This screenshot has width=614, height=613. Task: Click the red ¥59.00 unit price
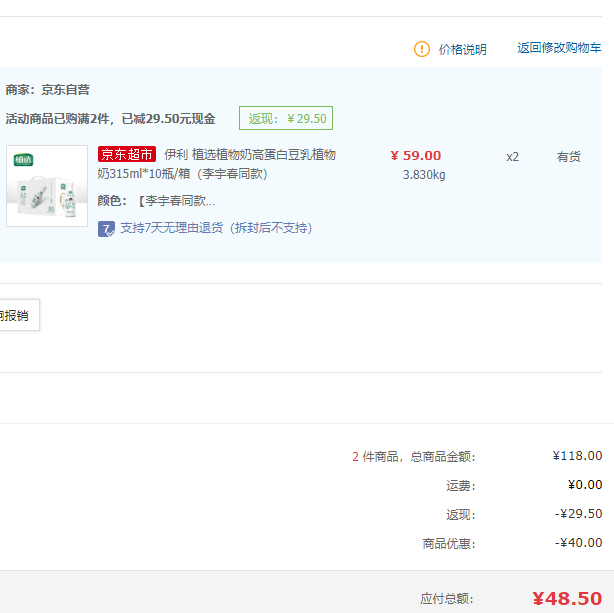(415, 155)
